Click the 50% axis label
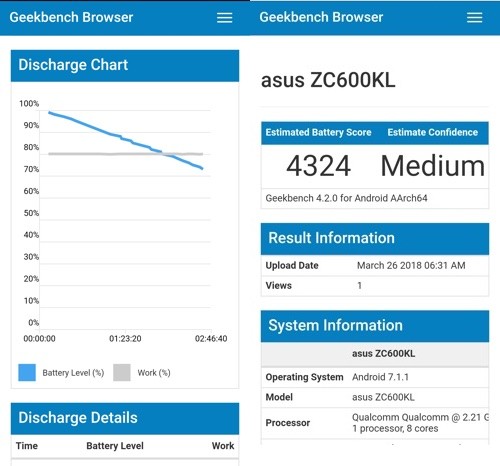 coord(31,213)
